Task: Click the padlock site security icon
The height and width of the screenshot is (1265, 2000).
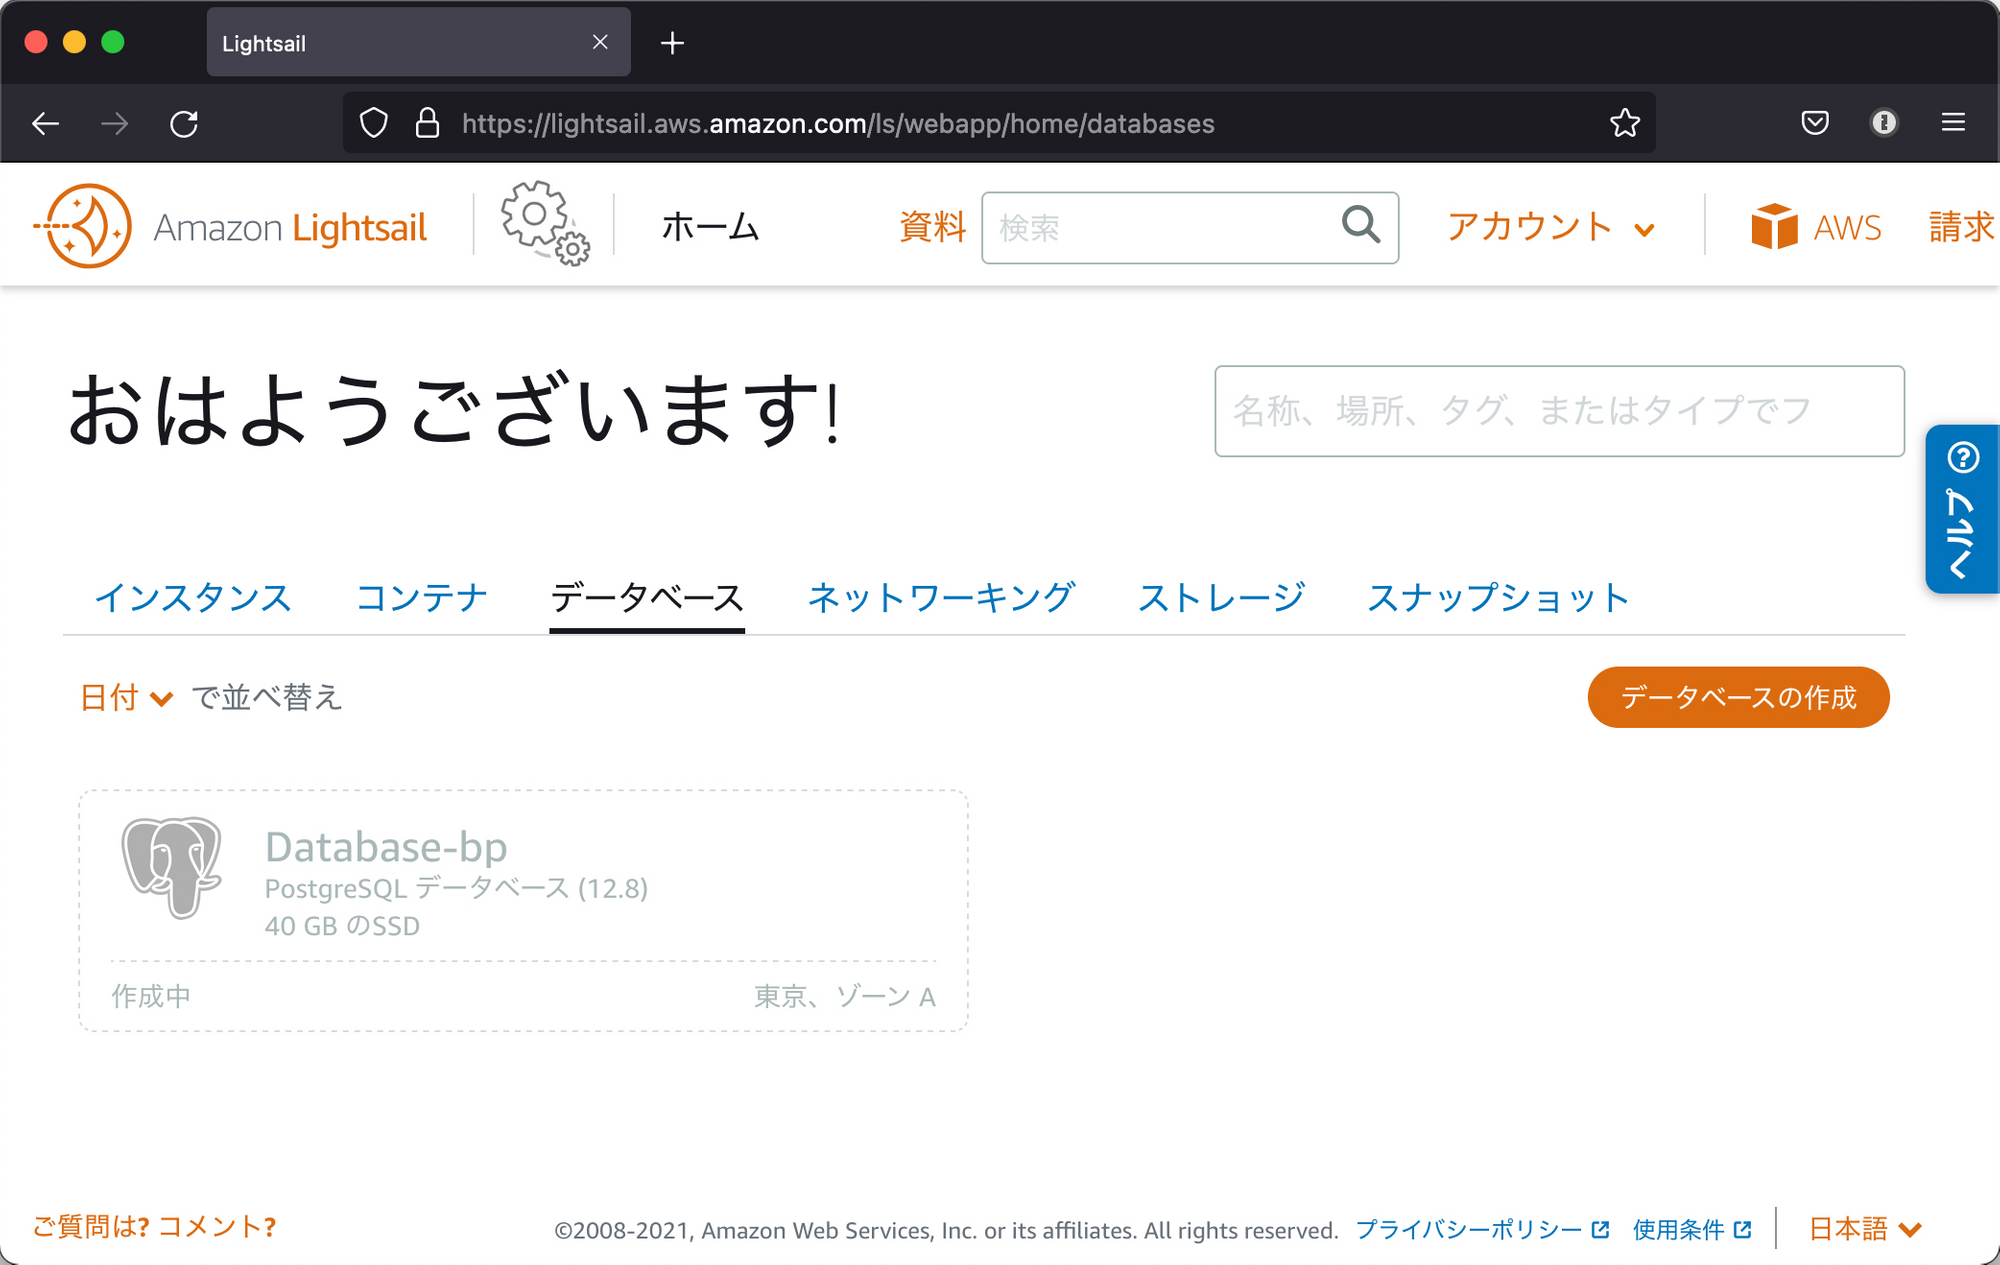Action: (427, 123)
